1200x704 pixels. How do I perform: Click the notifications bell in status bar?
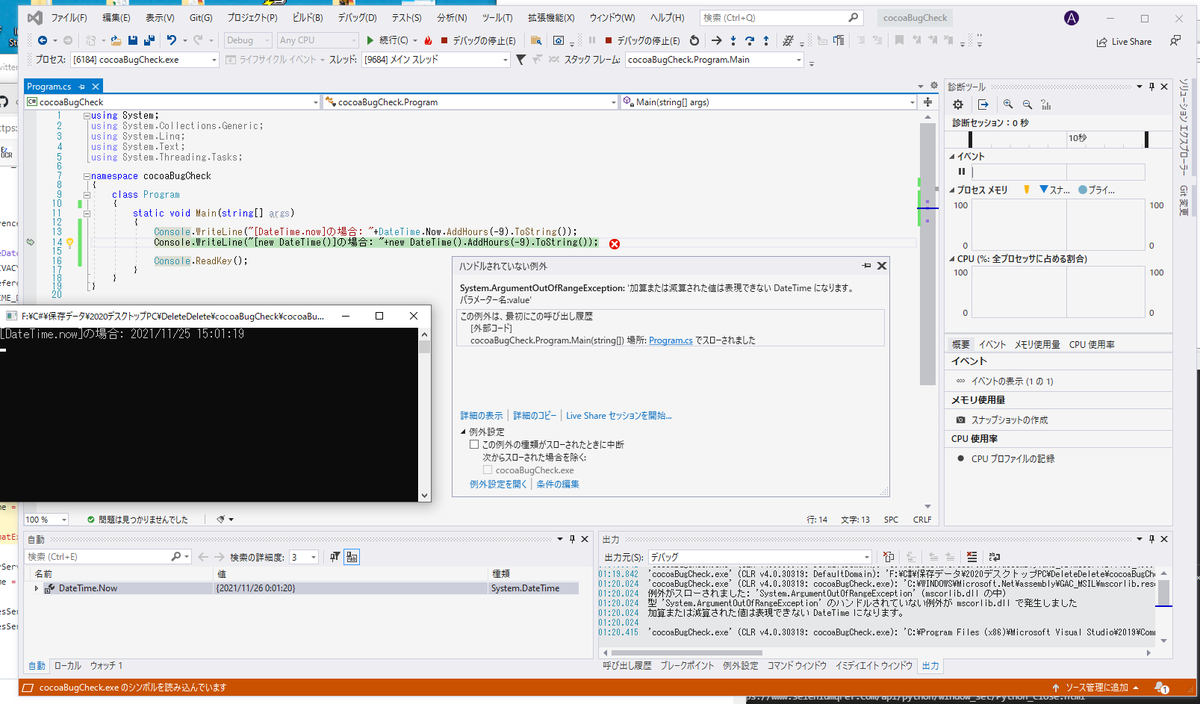[x=1162, y=688]
